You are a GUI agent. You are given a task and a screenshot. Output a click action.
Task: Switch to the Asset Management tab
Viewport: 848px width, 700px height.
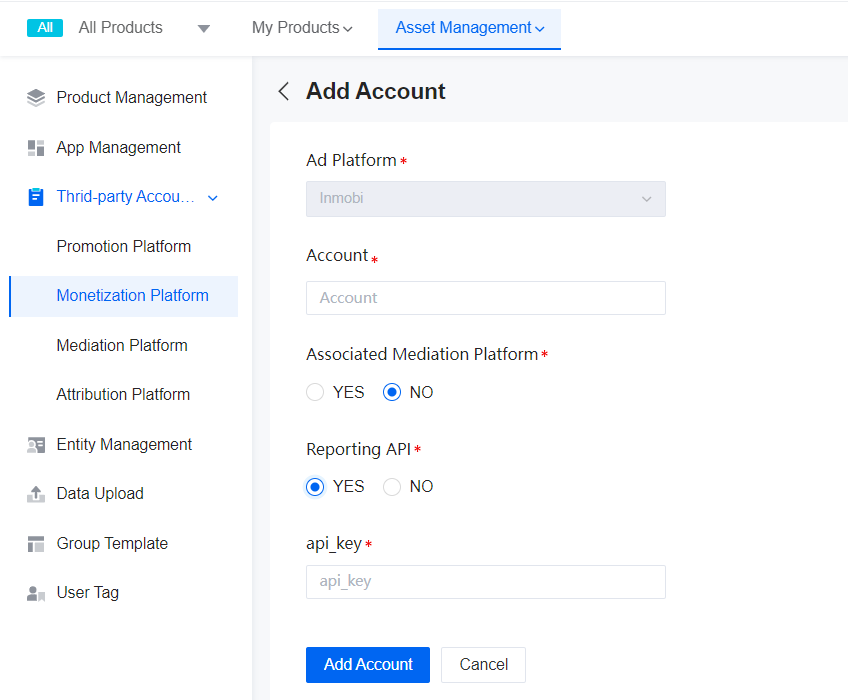click(469, 28)
